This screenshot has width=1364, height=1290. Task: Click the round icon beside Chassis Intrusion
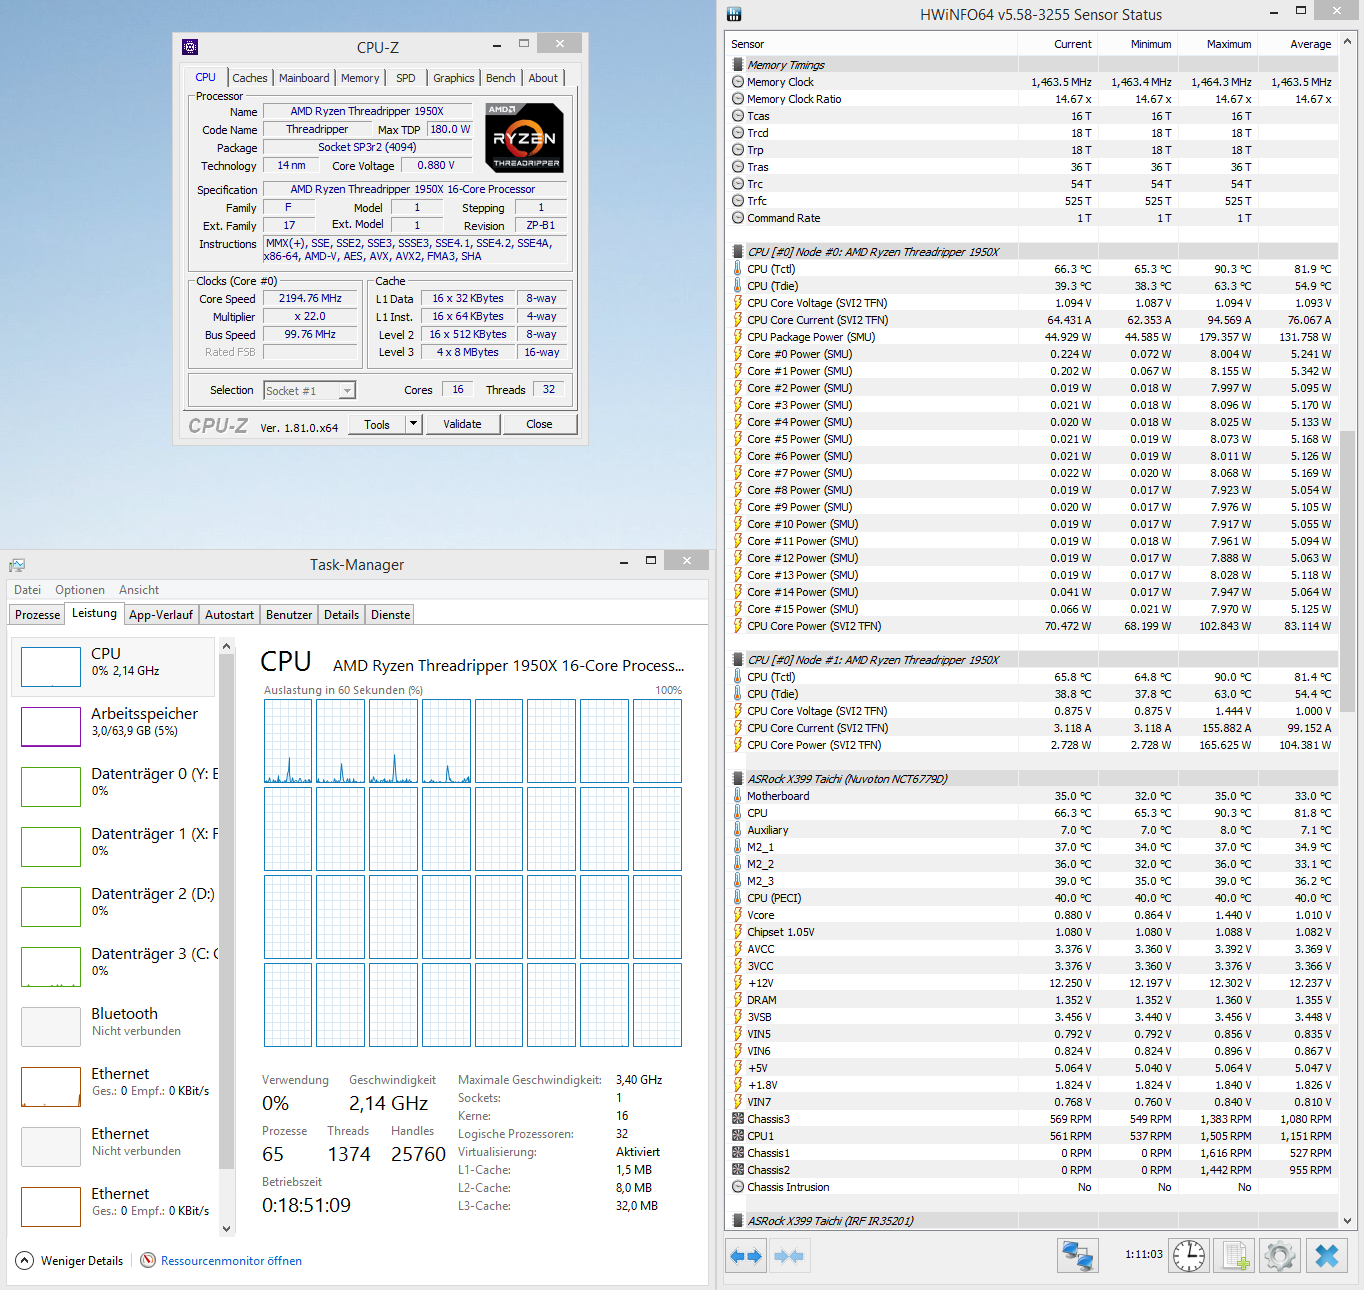(x=738, y=1187)
